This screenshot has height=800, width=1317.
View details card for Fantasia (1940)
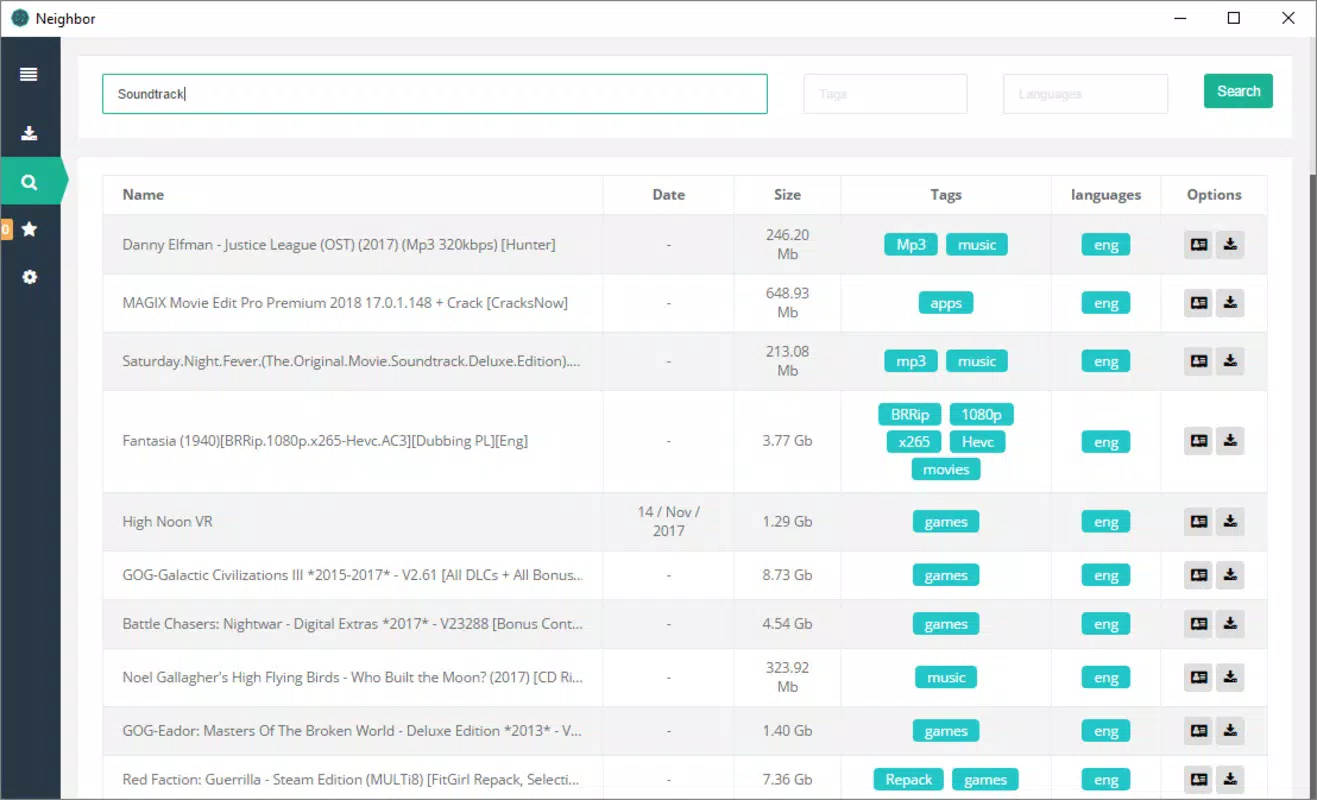(x=1198, y=441)
